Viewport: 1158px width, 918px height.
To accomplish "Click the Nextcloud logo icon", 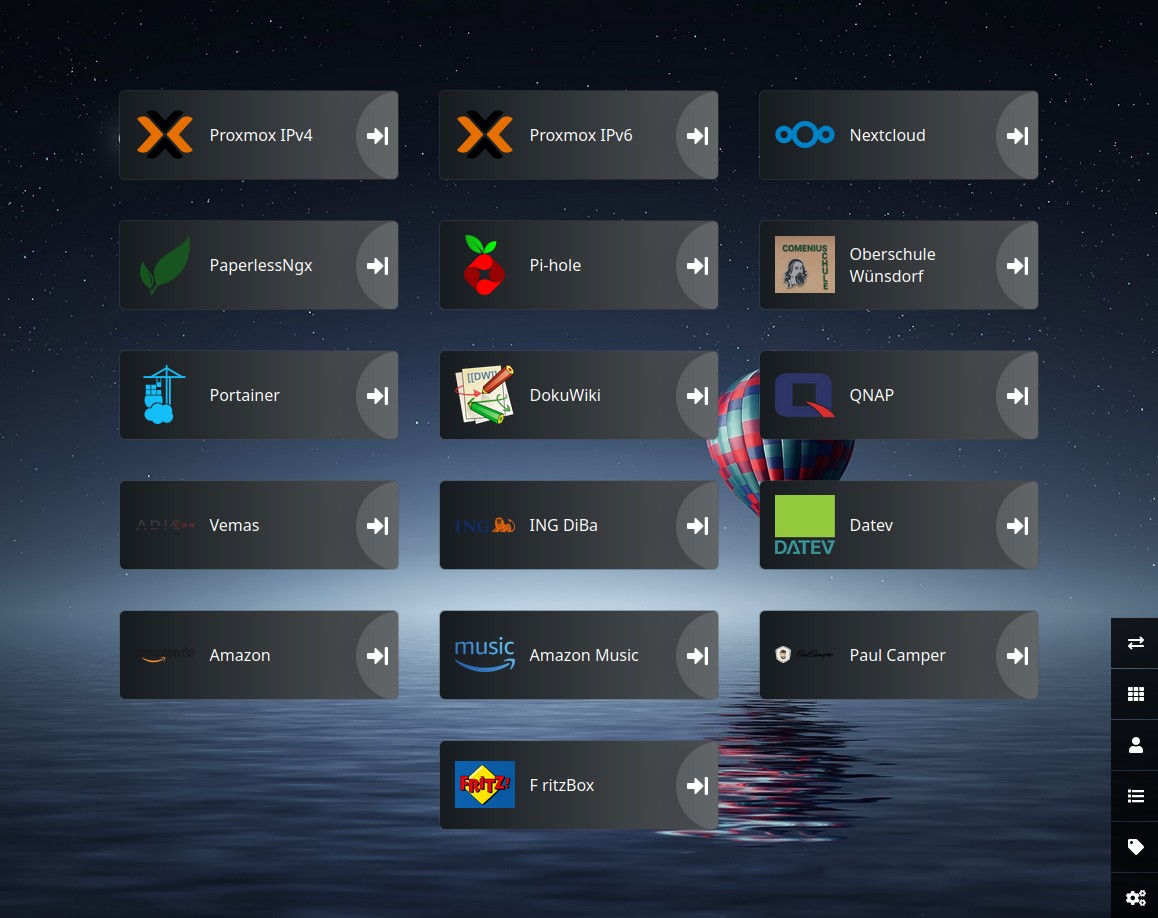I will [x=804, y=135].
